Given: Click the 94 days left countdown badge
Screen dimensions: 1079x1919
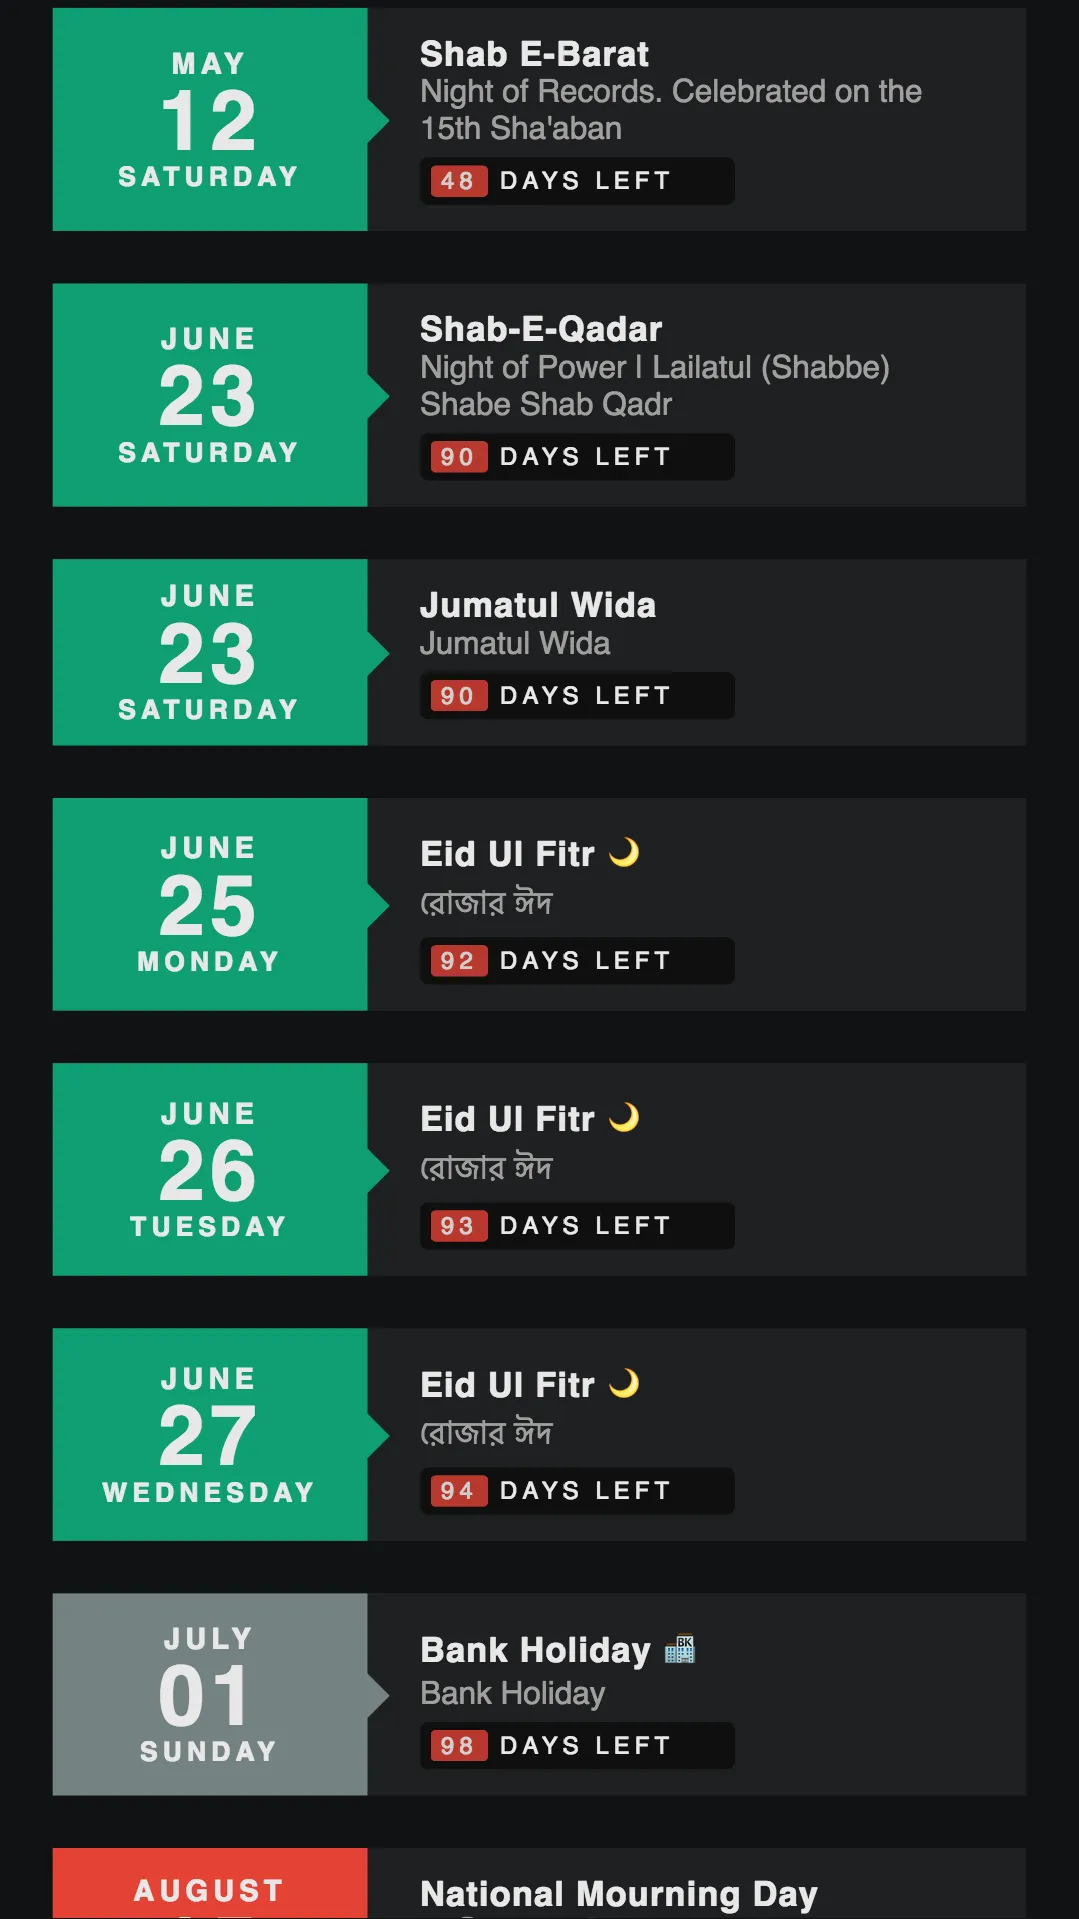Looking at the screenshot, I should [577, 1491].
